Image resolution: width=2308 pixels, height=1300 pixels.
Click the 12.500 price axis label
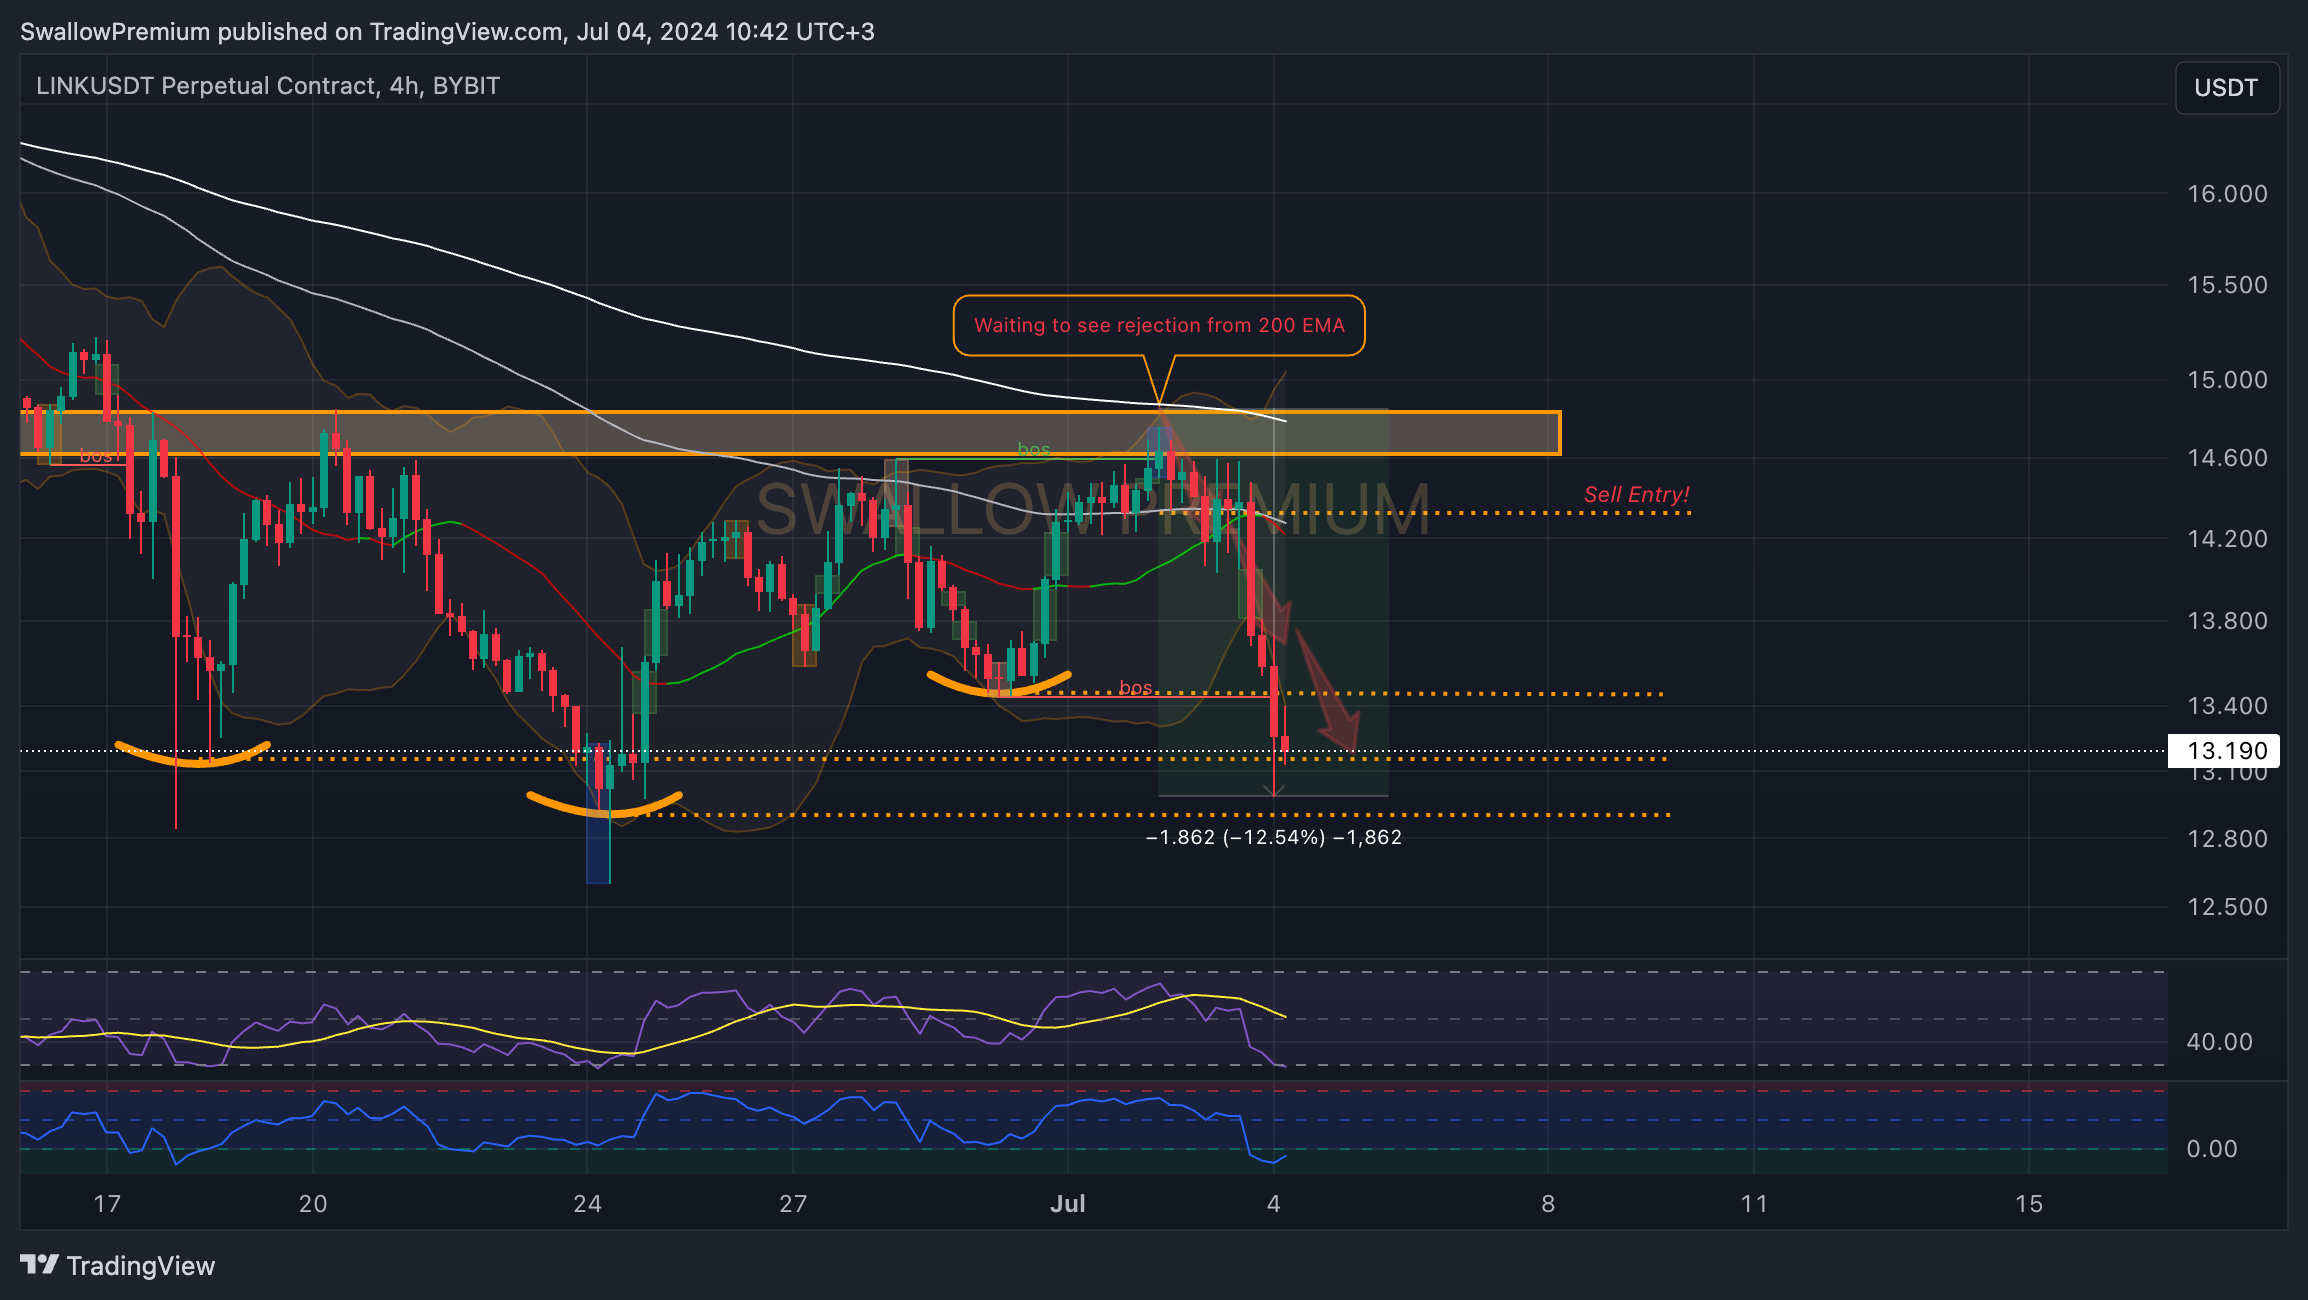[2227, 907]
